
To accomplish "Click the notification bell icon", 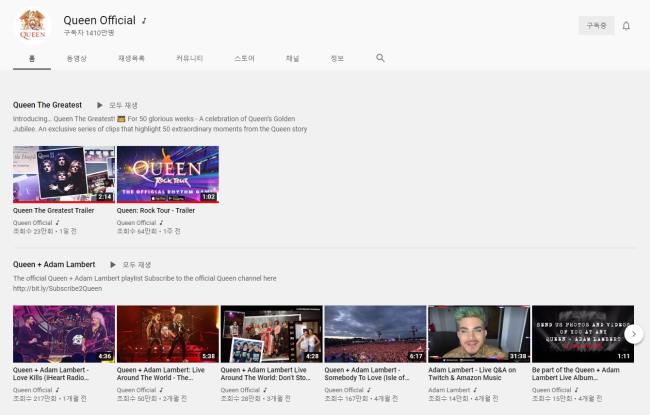I will [x=626, y=26].
